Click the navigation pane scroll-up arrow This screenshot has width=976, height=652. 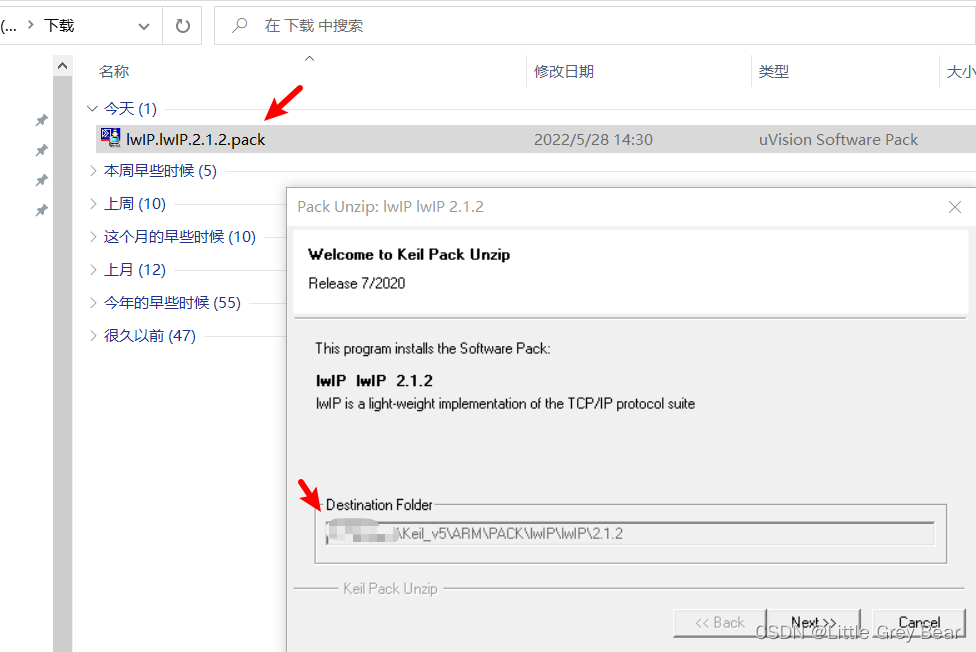point(62,65)
